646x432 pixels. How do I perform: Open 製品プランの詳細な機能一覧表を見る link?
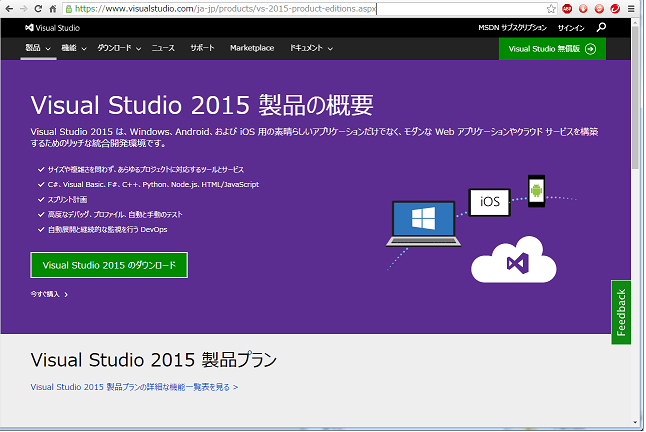tap(134, 387)
